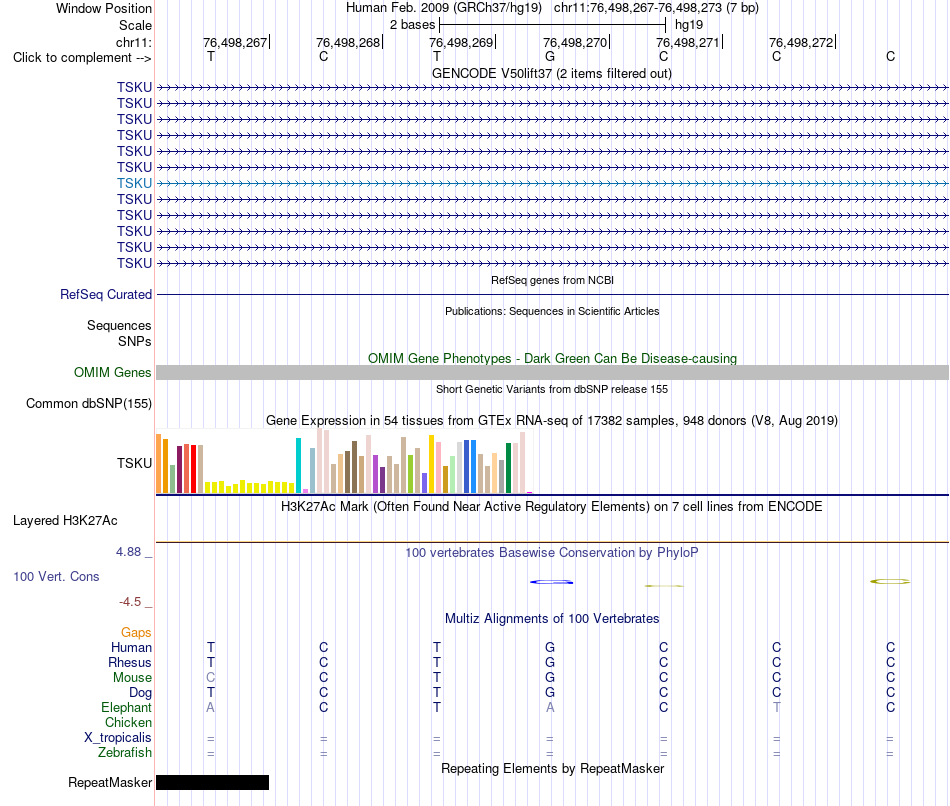Click the black RepeatMasker repeat block
Image resolution: width=950 pixels, height=806 pixels.
[x=212, y=782]
